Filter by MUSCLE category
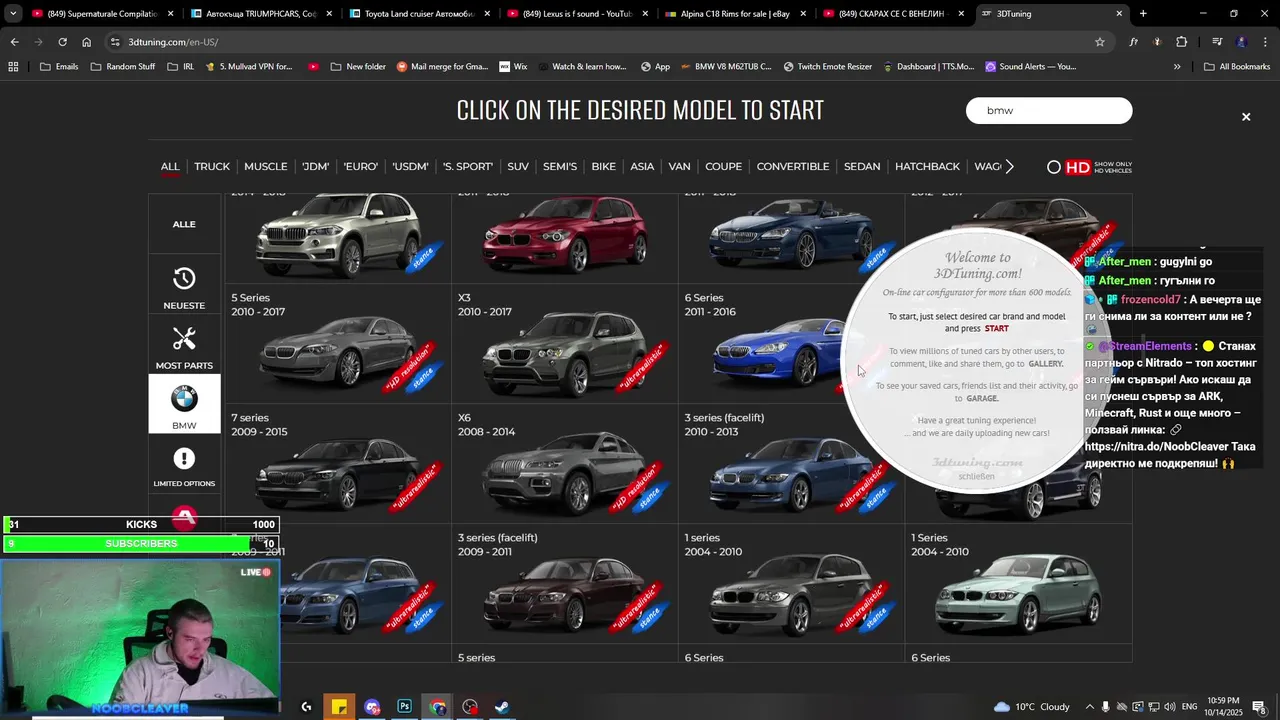This screenshot has width=1280, height=720. coord(265,167)
